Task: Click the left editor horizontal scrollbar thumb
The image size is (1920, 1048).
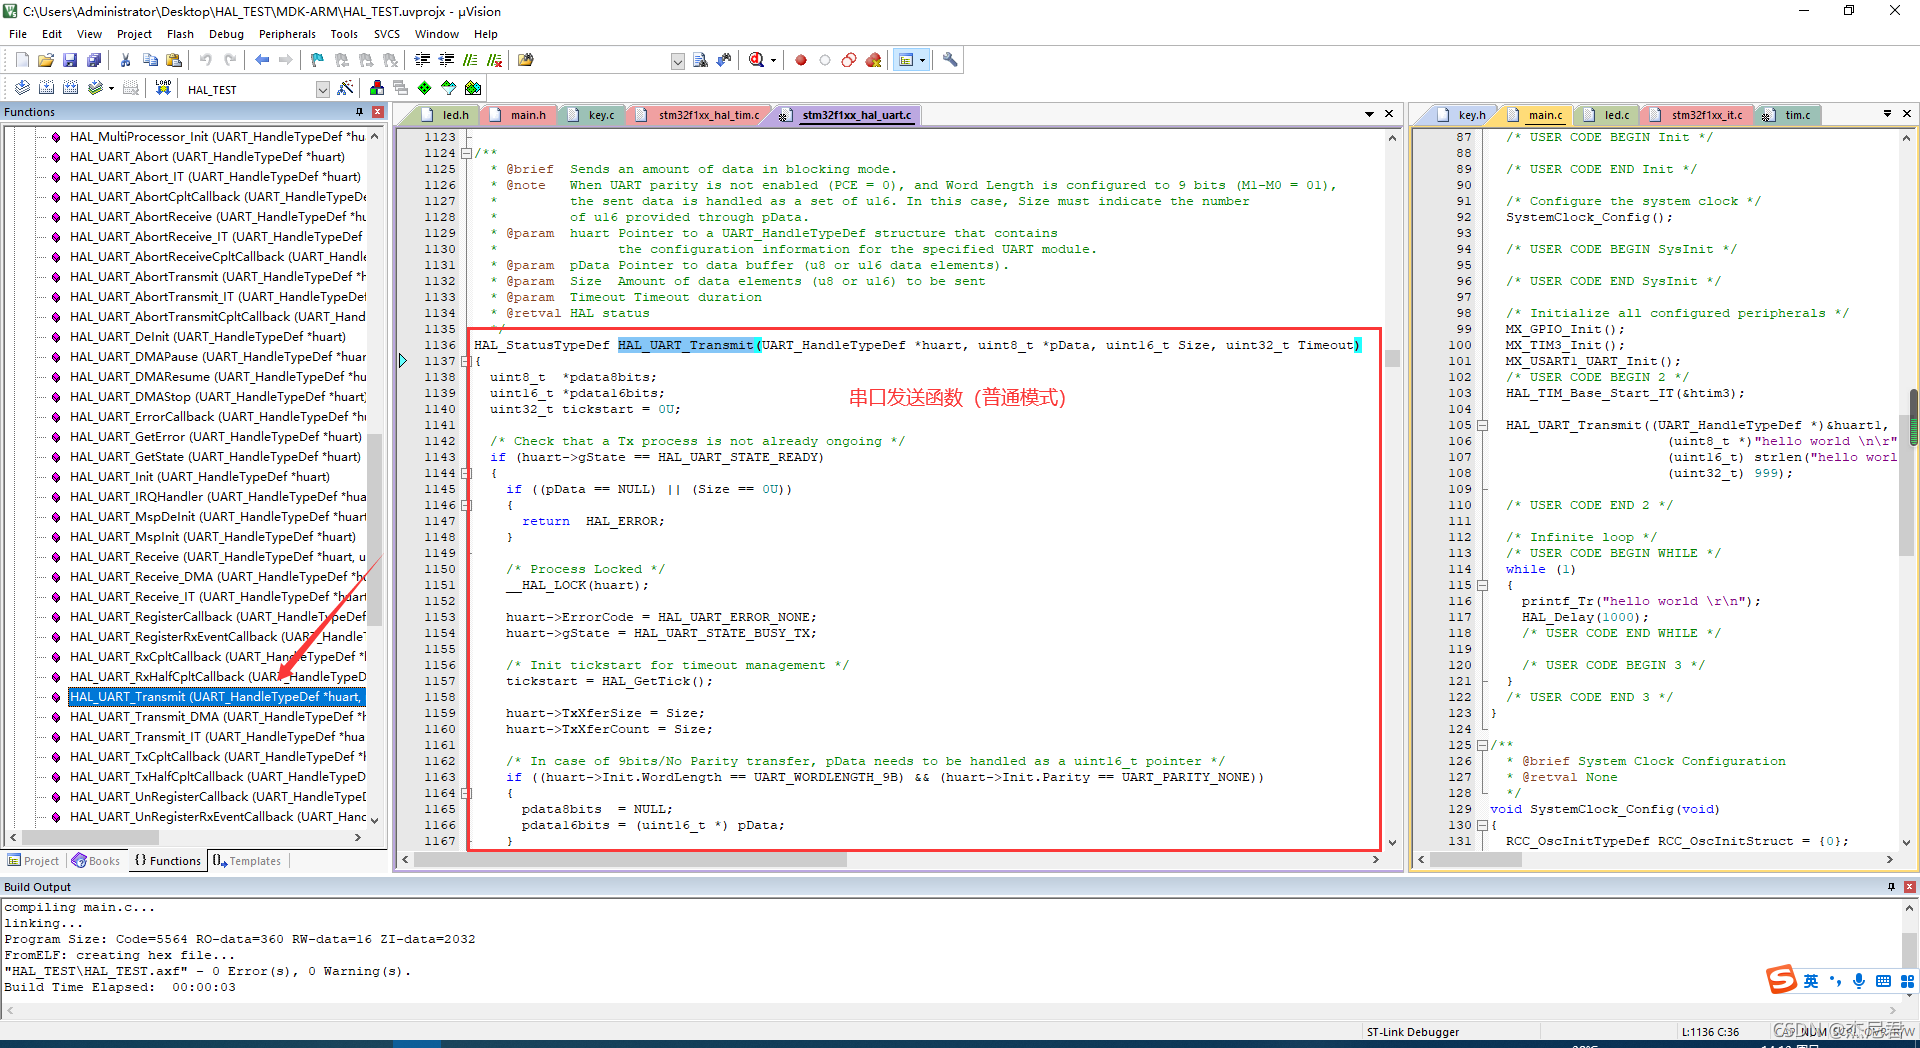Action: coord(631,859)
